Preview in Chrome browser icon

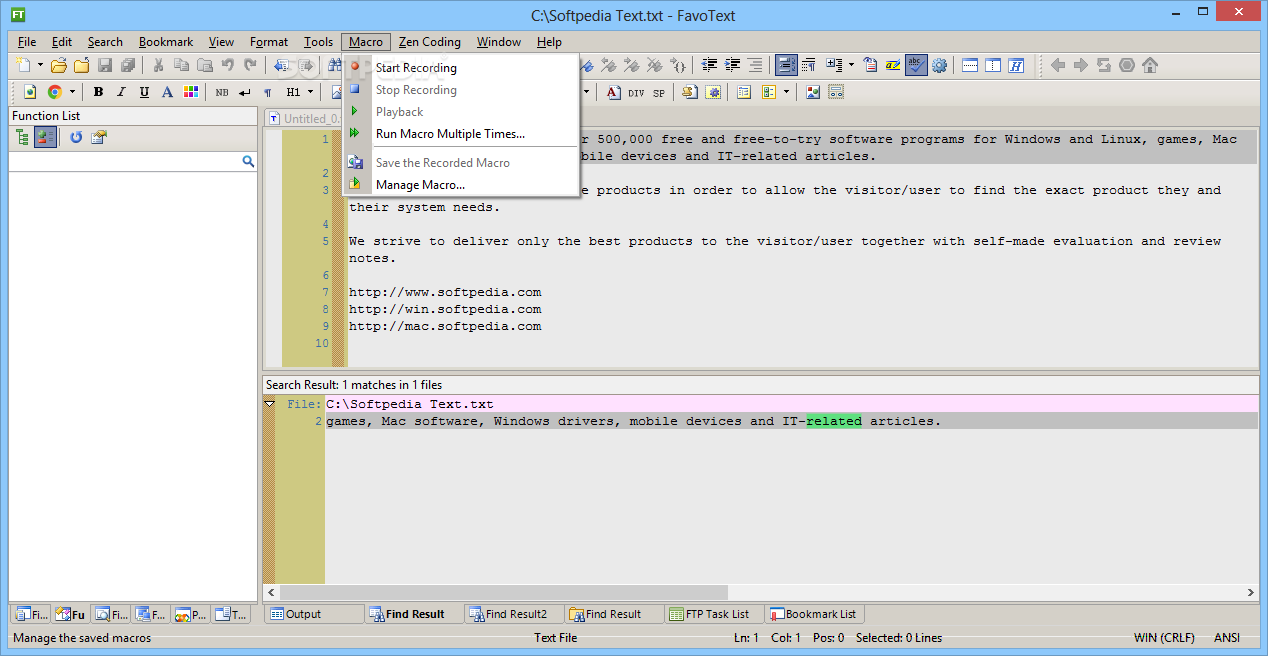[x=54, y=92]
